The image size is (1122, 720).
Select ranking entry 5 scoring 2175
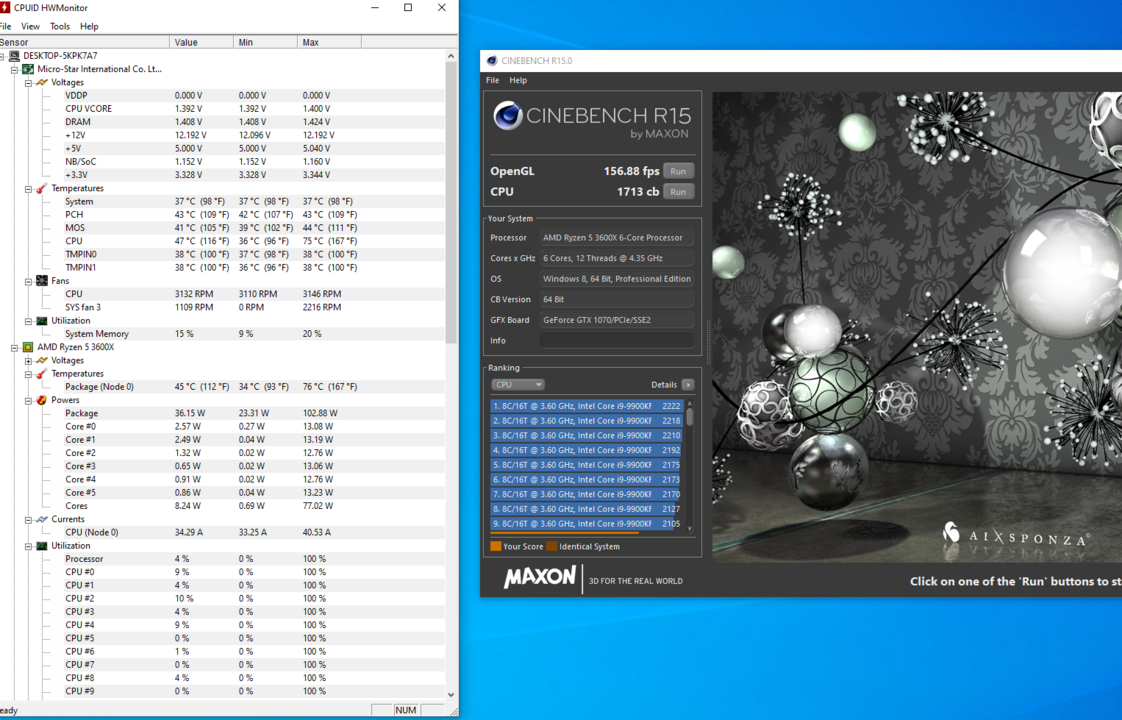tap(587, 464)
